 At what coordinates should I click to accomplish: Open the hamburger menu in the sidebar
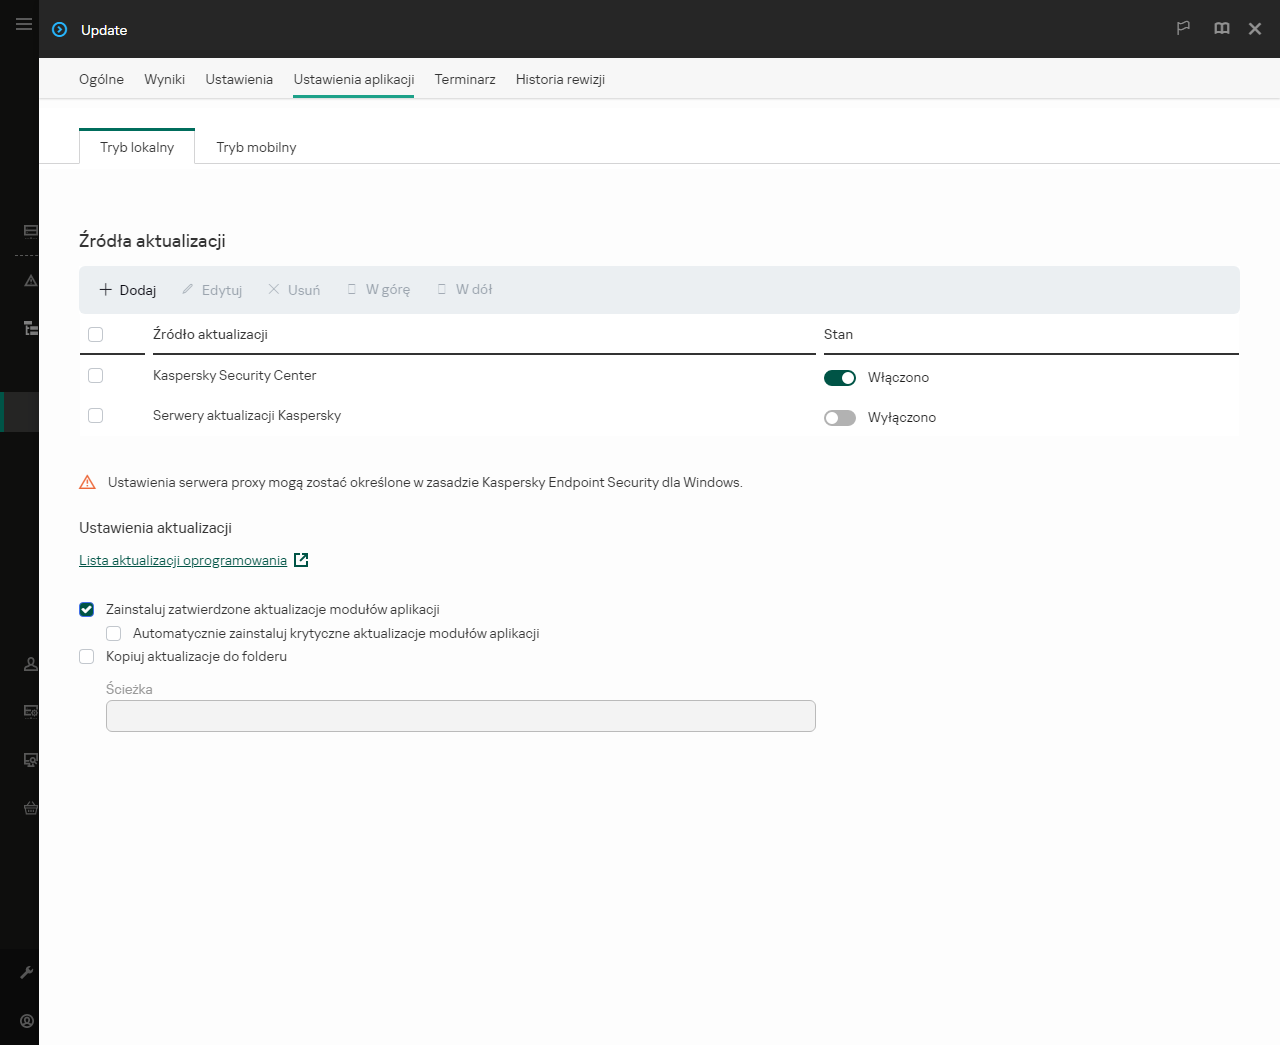pyautogui.click(x=24, y=24)
